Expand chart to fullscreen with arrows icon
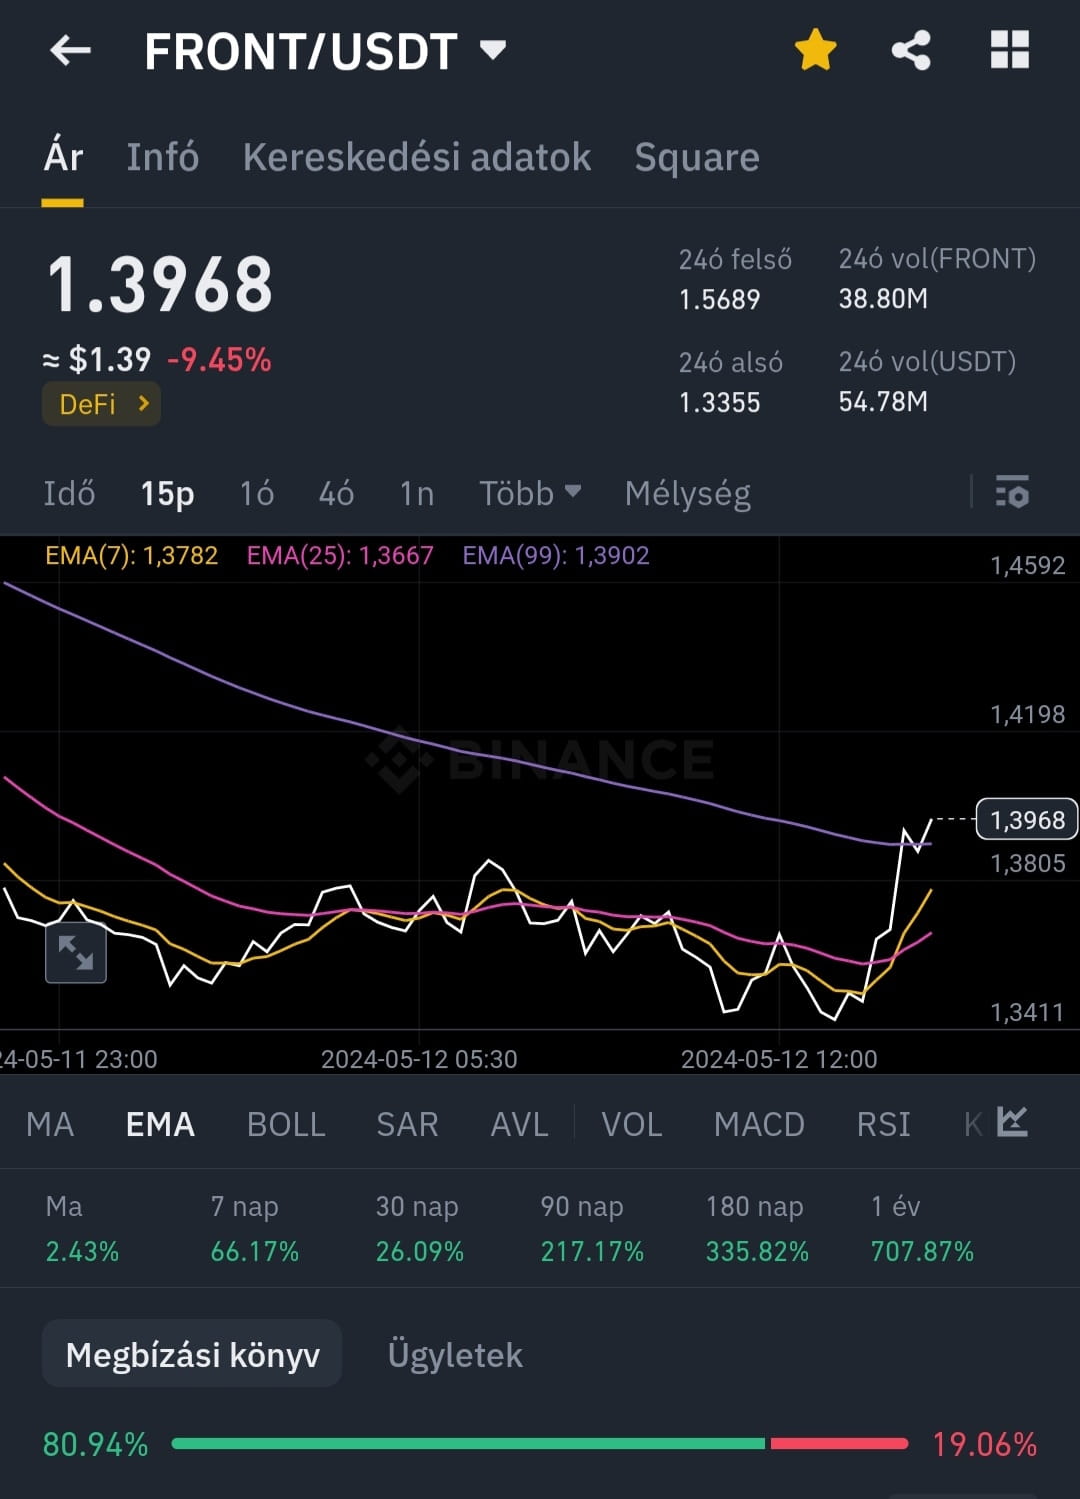Viewport: 1080px width, 1499px height. (x=76, y=953)
